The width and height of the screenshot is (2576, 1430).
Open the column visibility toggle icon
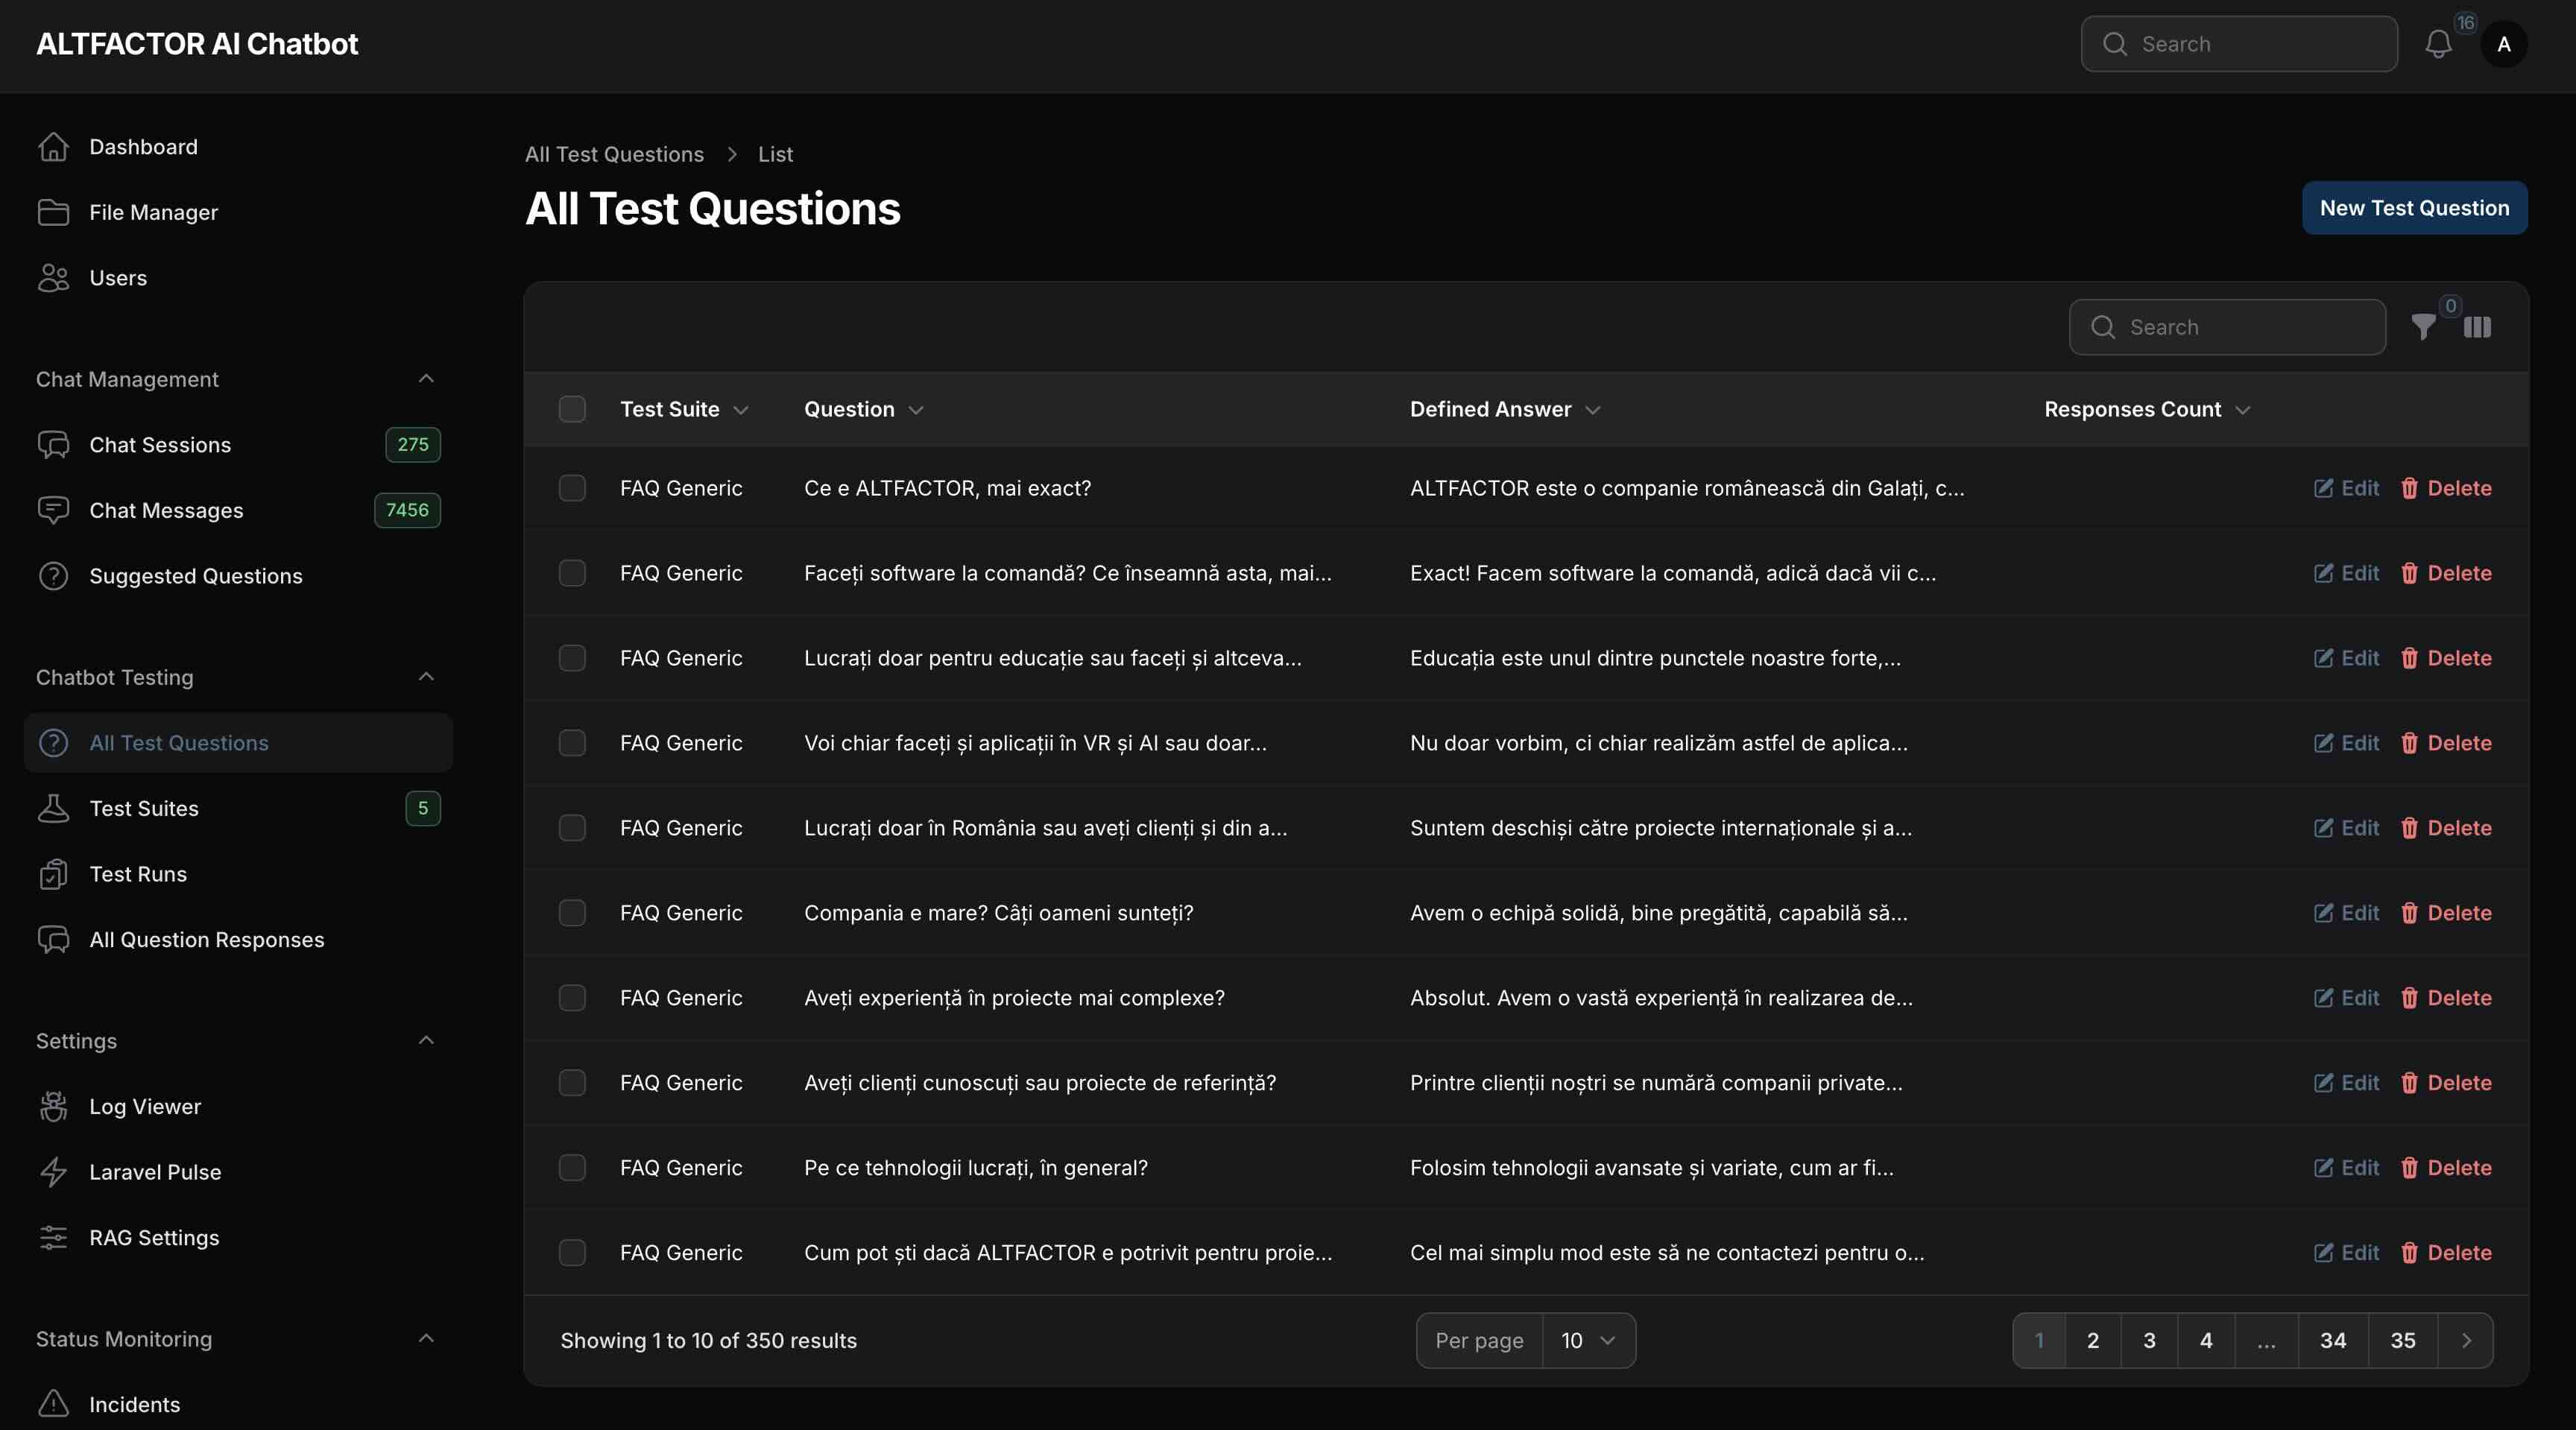coord(2478,327)
